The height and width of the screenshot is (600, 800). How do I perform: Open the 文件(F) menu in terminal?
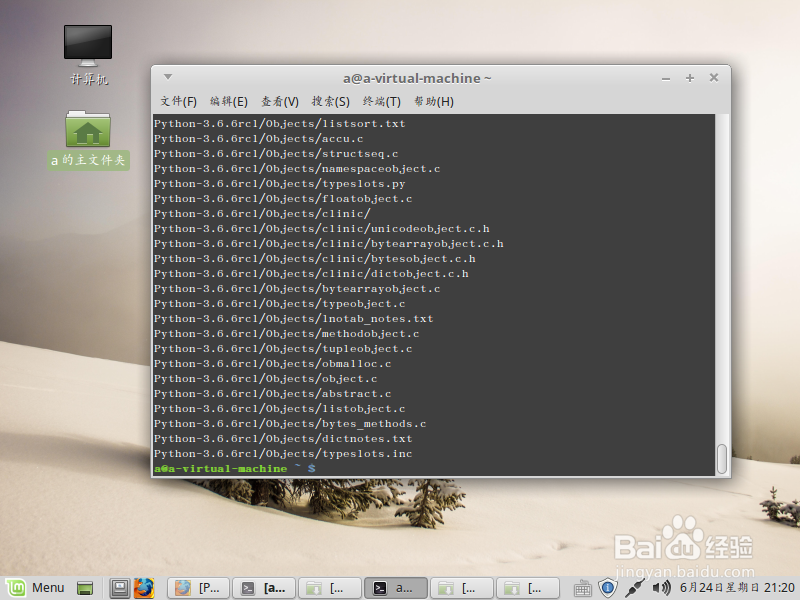click(176, 101)
